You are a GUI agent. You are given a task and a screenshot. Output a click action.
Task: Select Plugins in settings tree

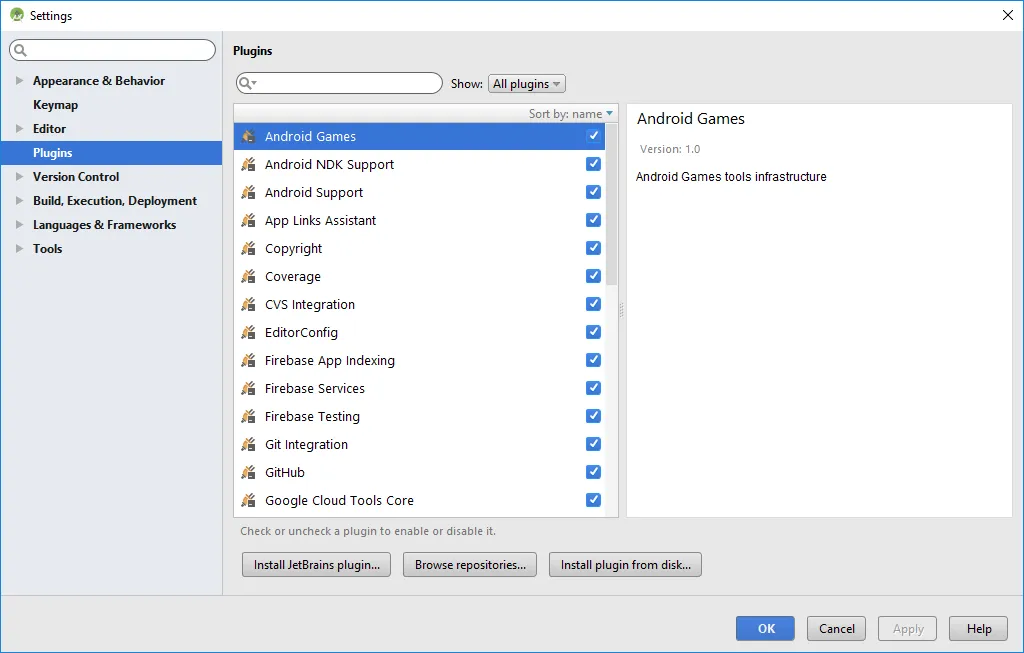111,153
